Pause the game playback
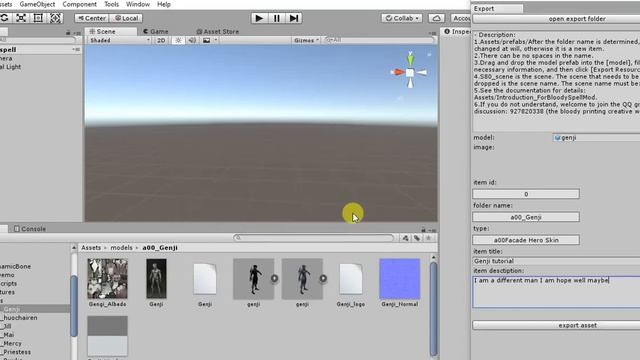 tap(276, 18)
